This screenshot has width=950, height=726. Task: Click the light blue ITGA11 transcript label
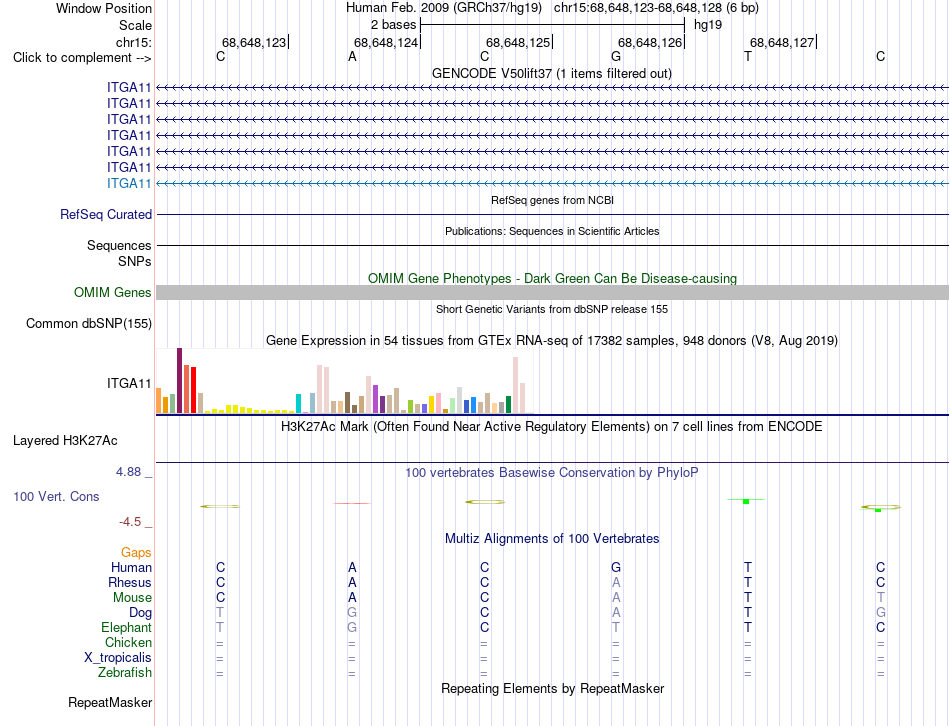129,183
